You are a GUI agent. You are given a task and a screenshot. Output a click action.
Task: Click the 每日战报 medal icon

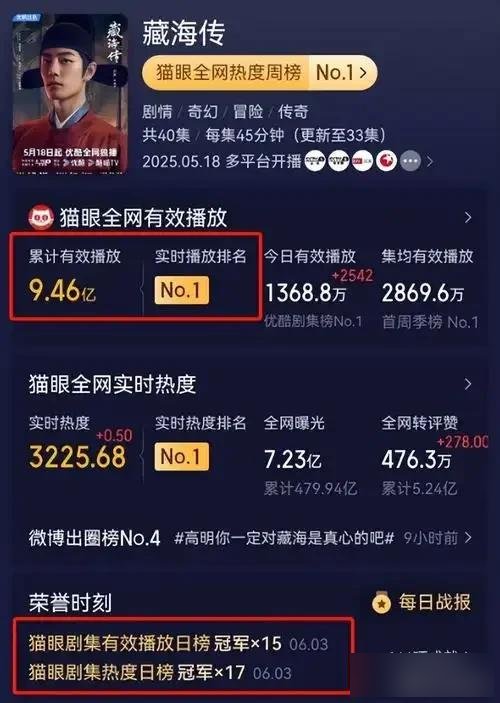click(382, 603)
